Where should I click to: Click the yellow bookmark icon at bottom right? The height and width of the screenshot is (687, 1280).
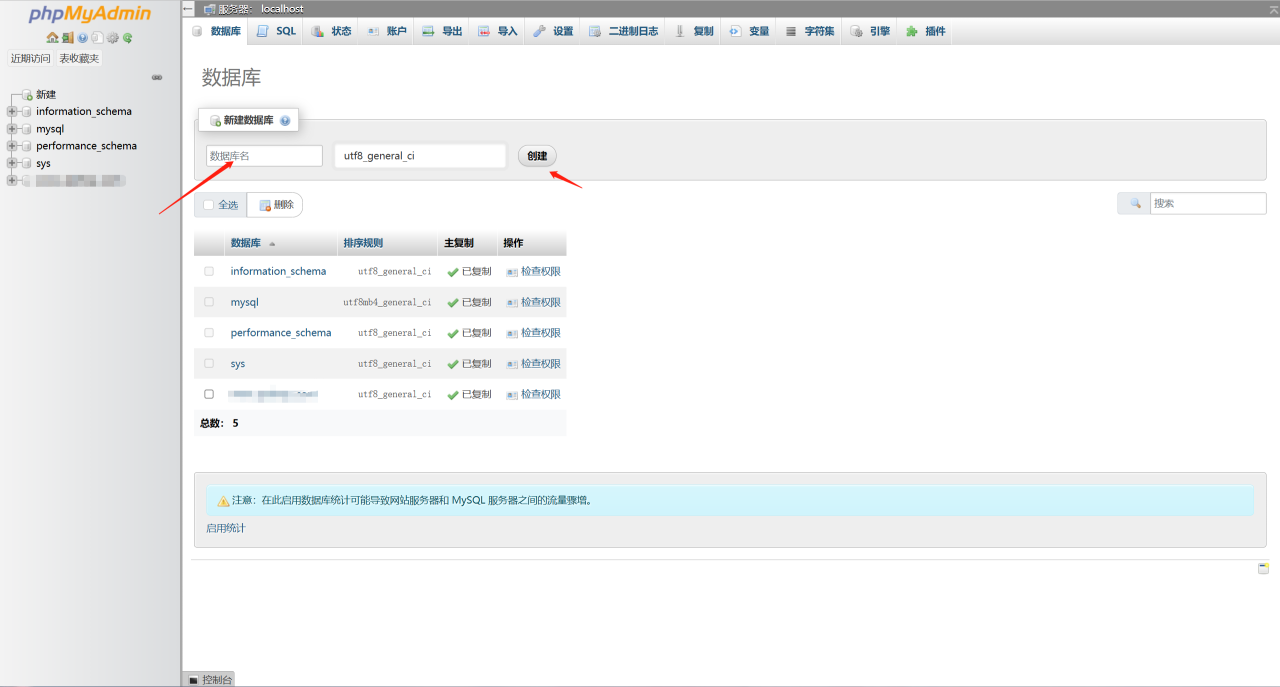(1263, 568)
